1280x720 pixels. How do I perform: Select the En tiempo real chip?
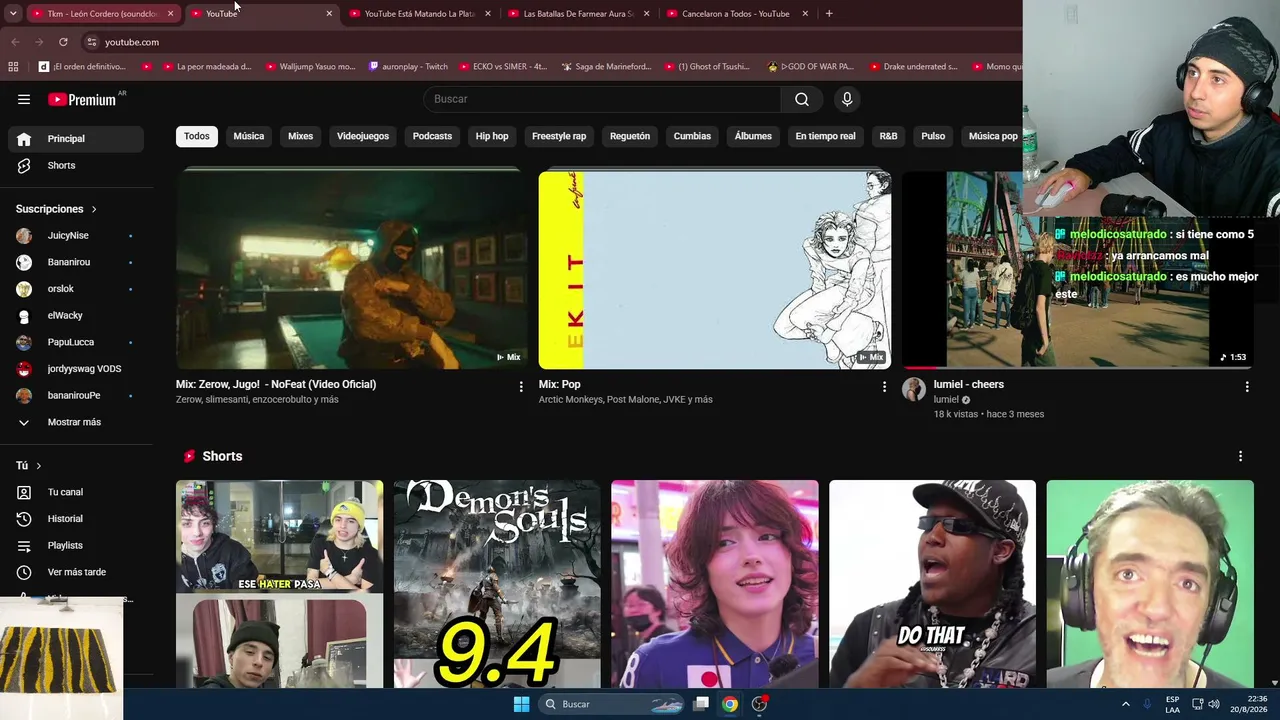(825, 136)
